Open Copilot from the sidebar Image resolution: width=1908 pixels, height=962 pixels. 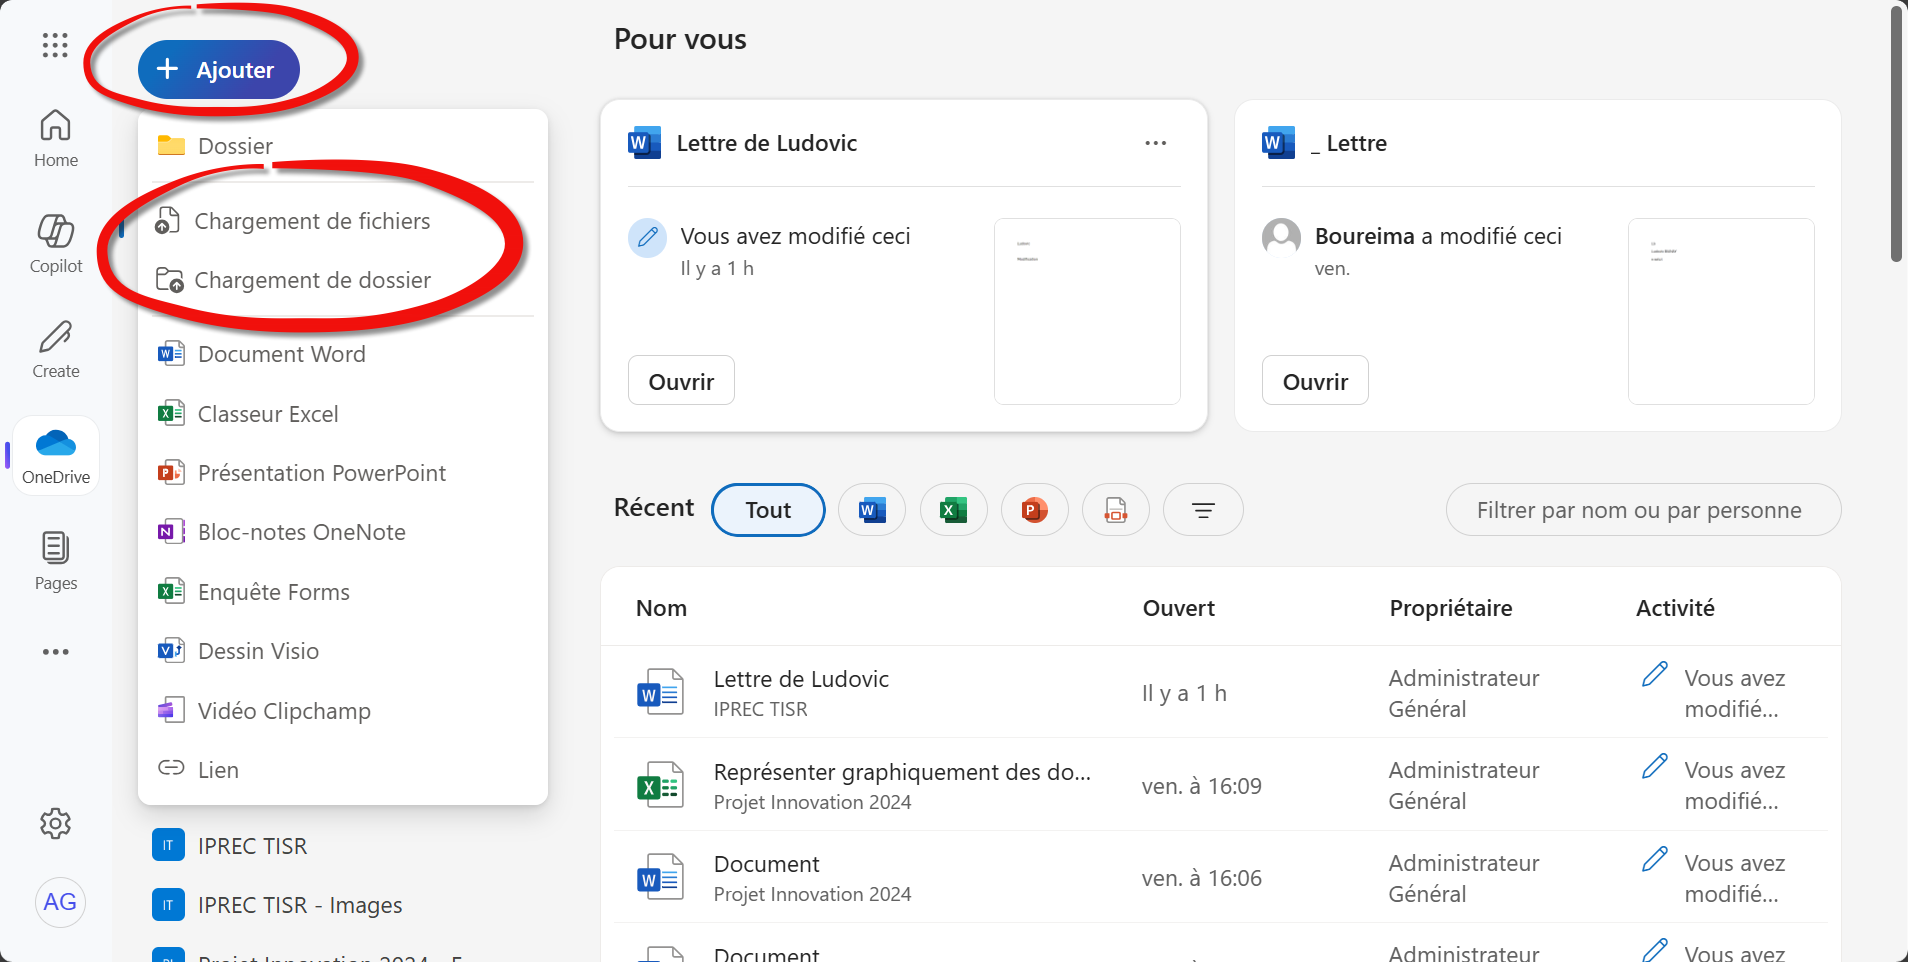coord(56,243)
